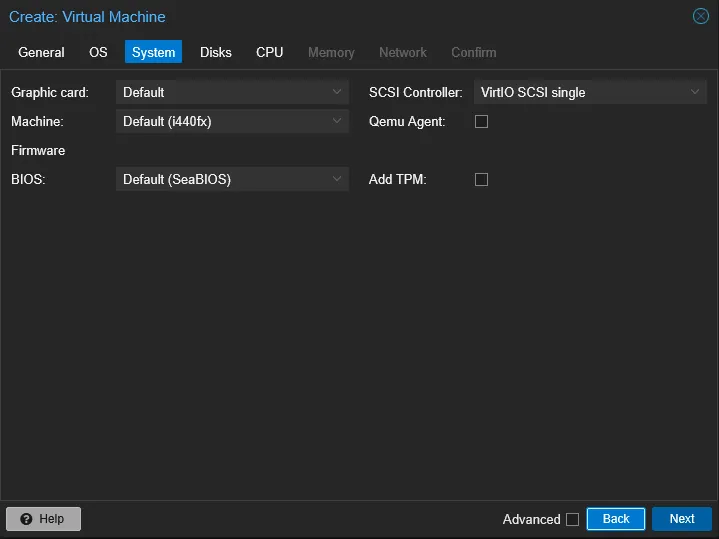This screenshot has width=719, height=539.
Task: Select the CPU tab
Action: click(x=269, y=52)
